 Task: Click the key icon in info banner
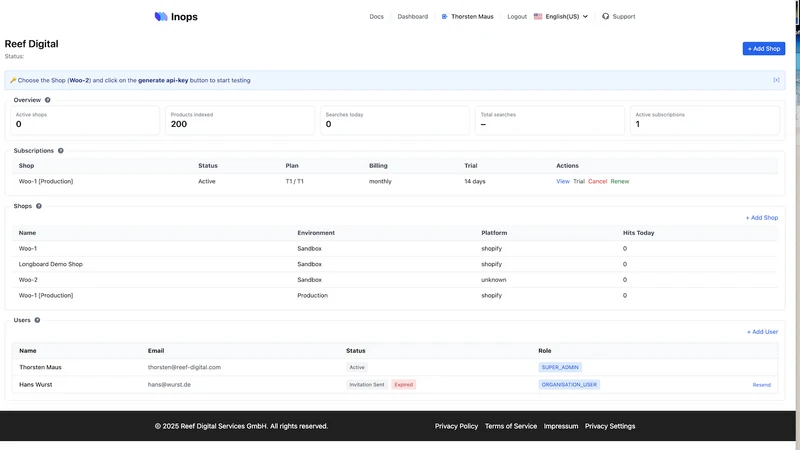pos(13,80)
